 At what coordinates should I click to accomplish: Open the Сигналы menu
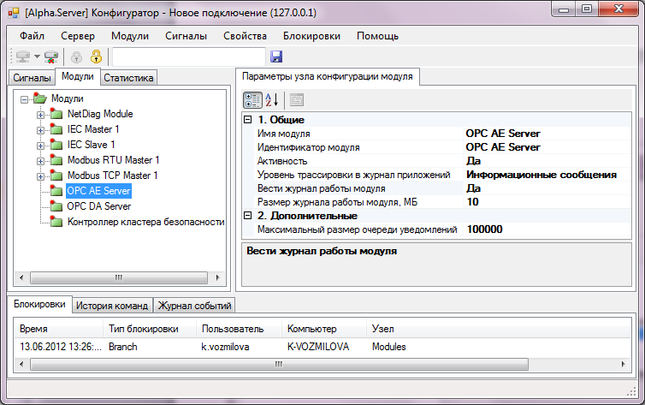point(186,36)
